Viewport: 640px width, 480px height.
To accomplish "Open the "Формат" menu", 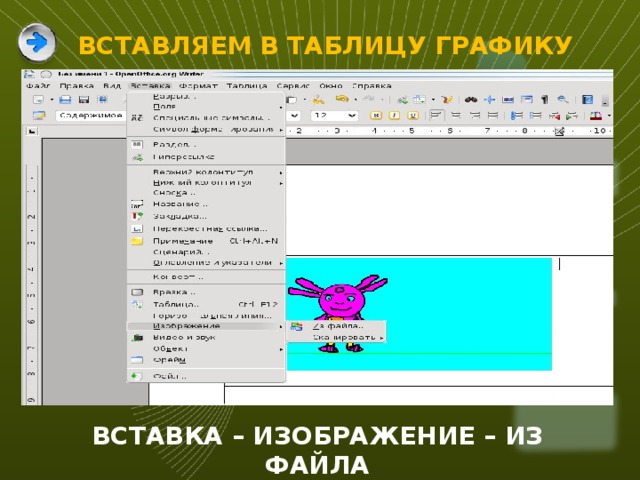I will tap(198, 86).
